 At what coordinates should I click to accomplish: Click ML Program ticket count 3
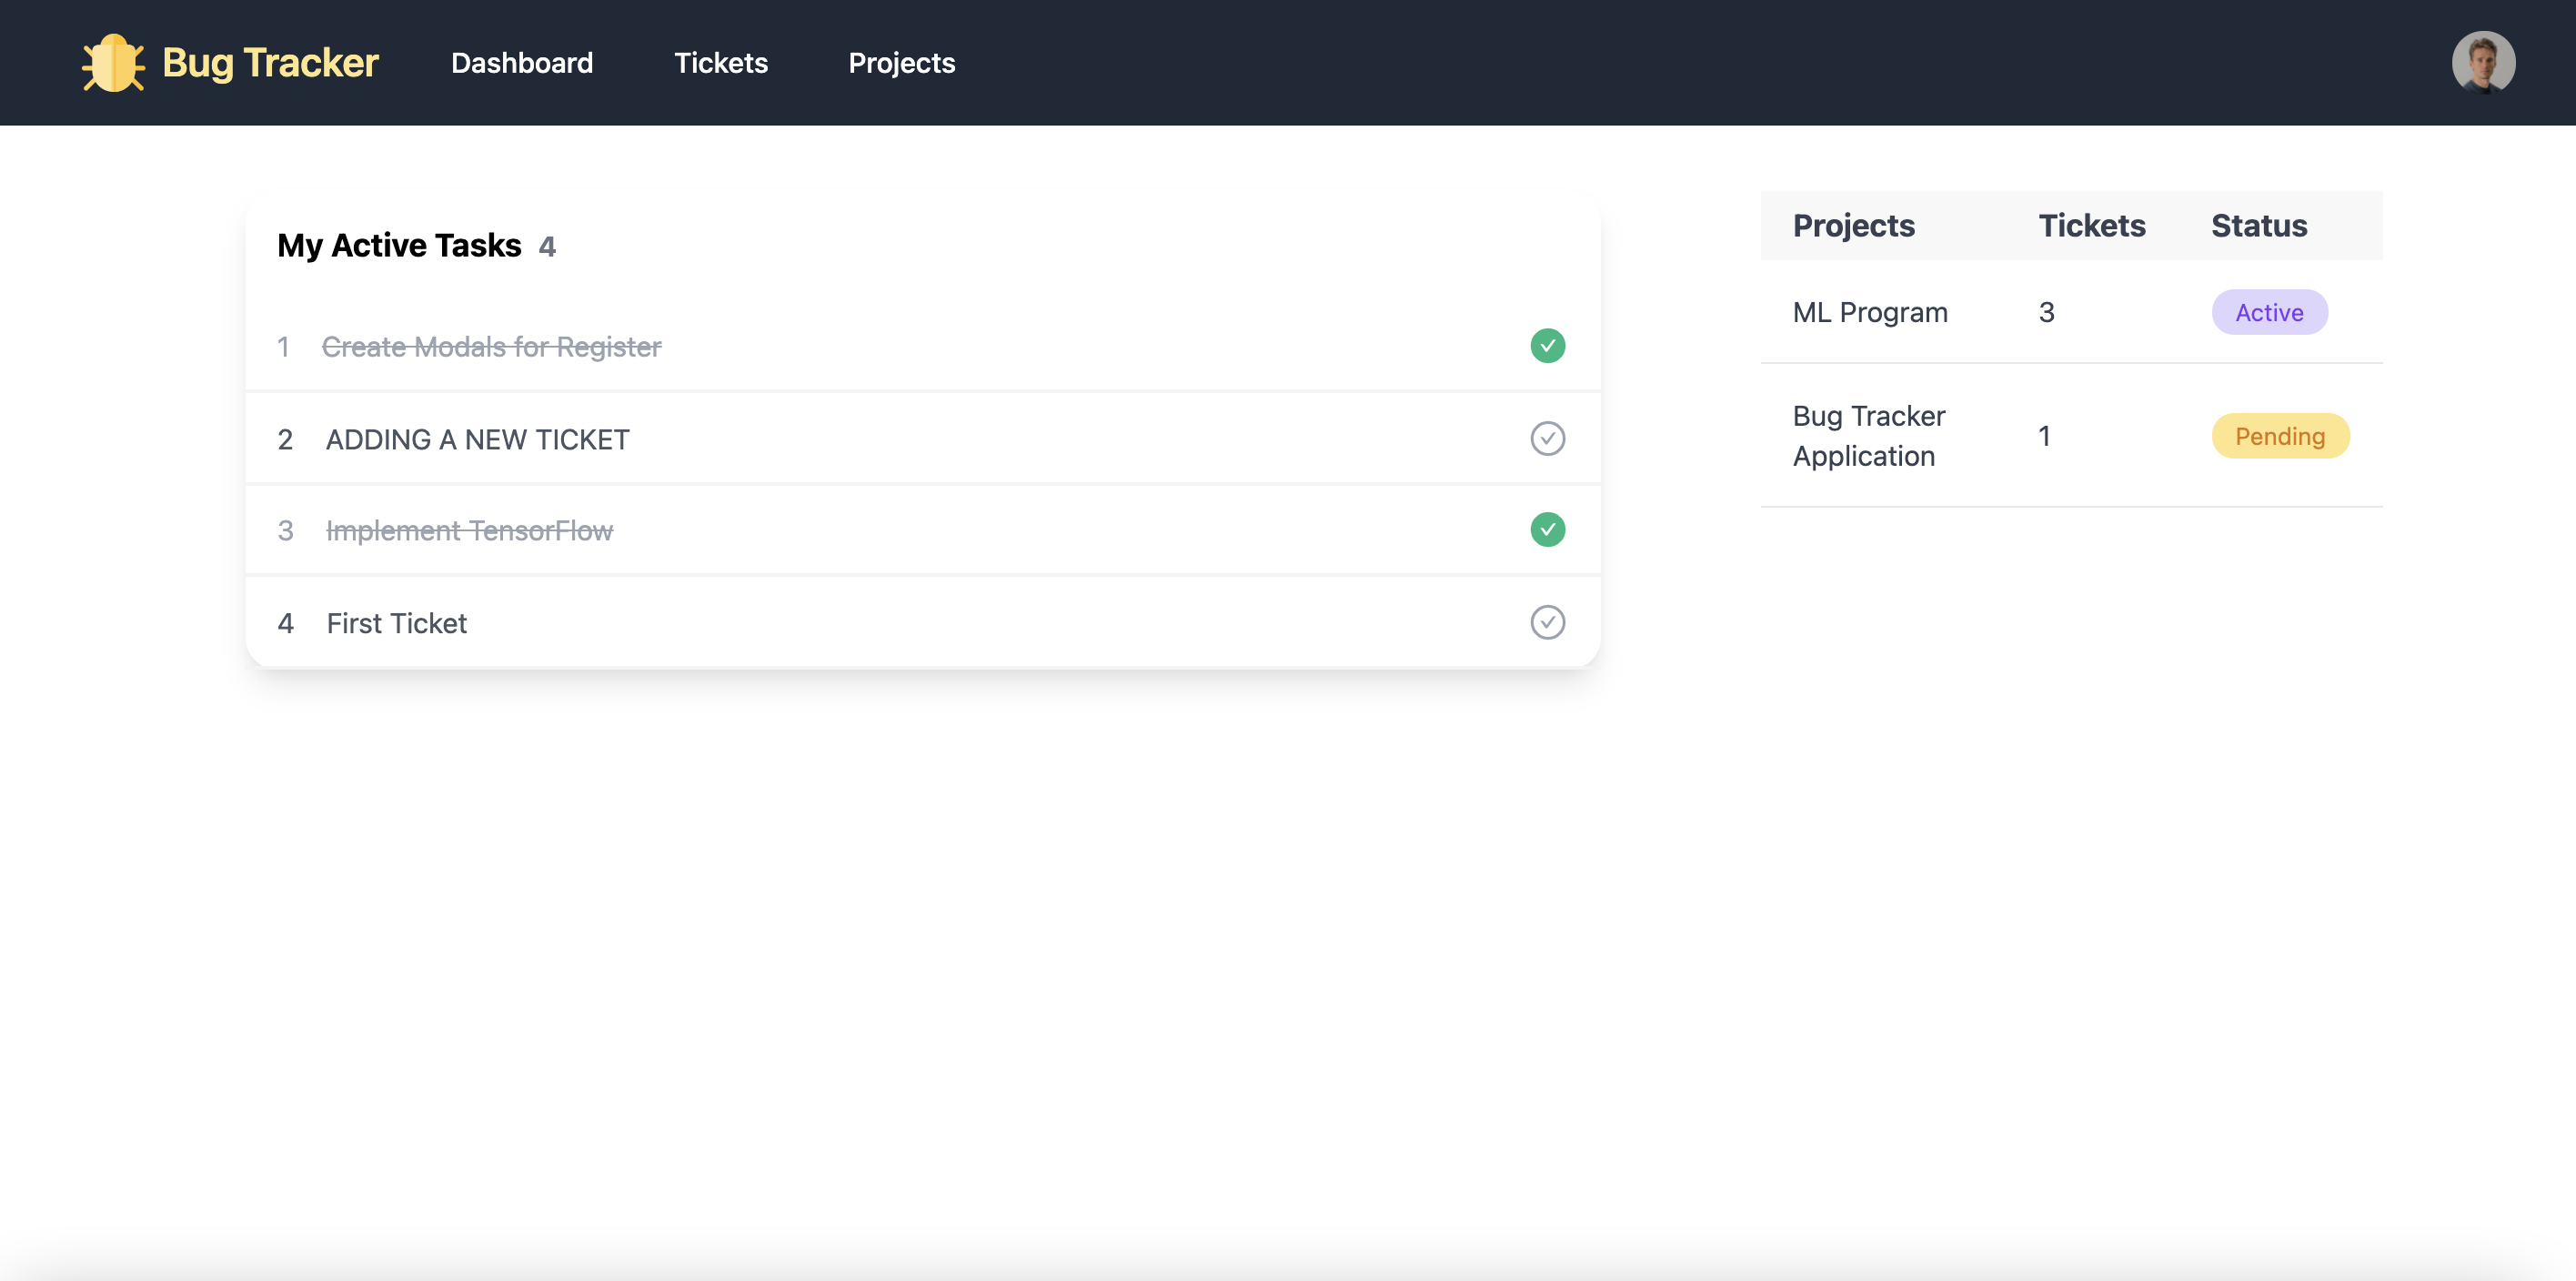(x=2046, y=313)
